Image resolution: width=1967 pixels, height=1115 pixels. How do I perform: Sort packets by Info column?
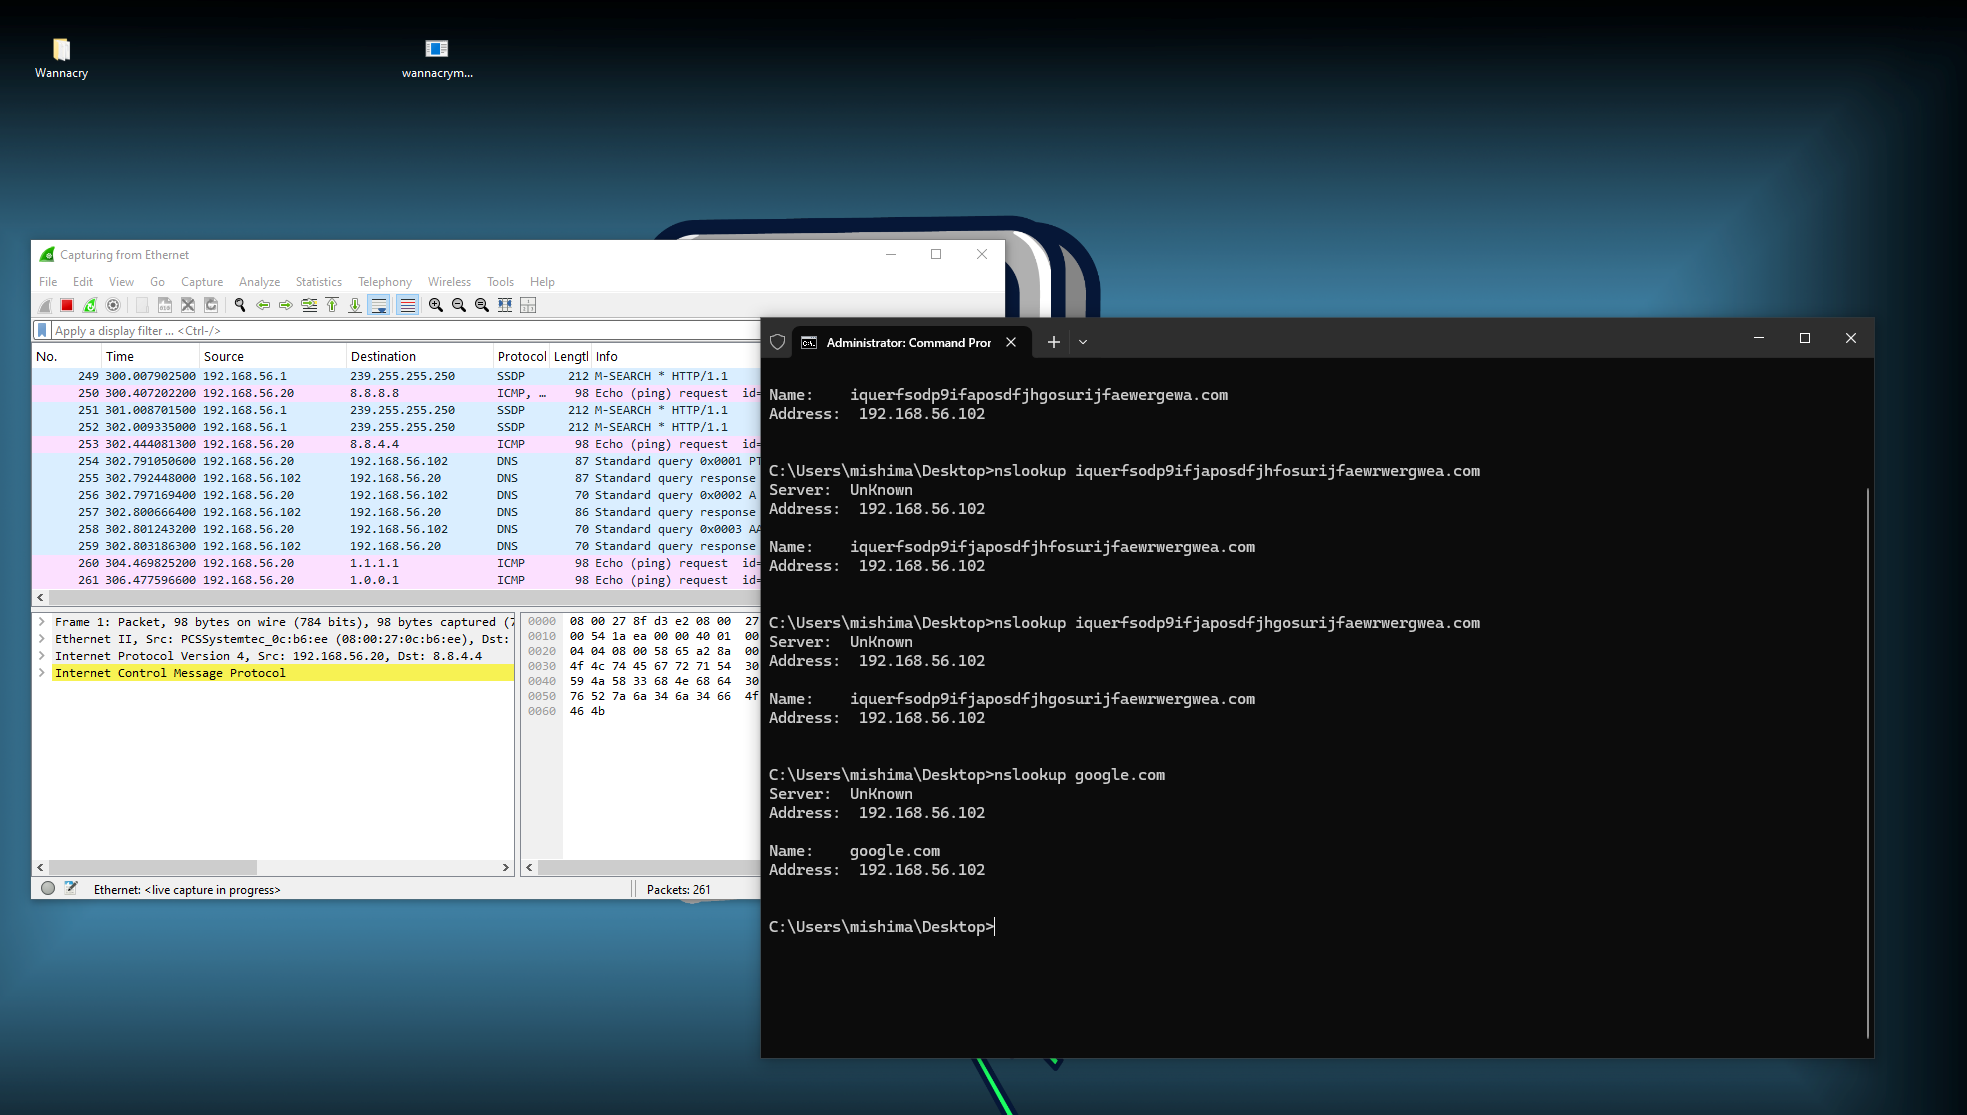tap(676, 356)
